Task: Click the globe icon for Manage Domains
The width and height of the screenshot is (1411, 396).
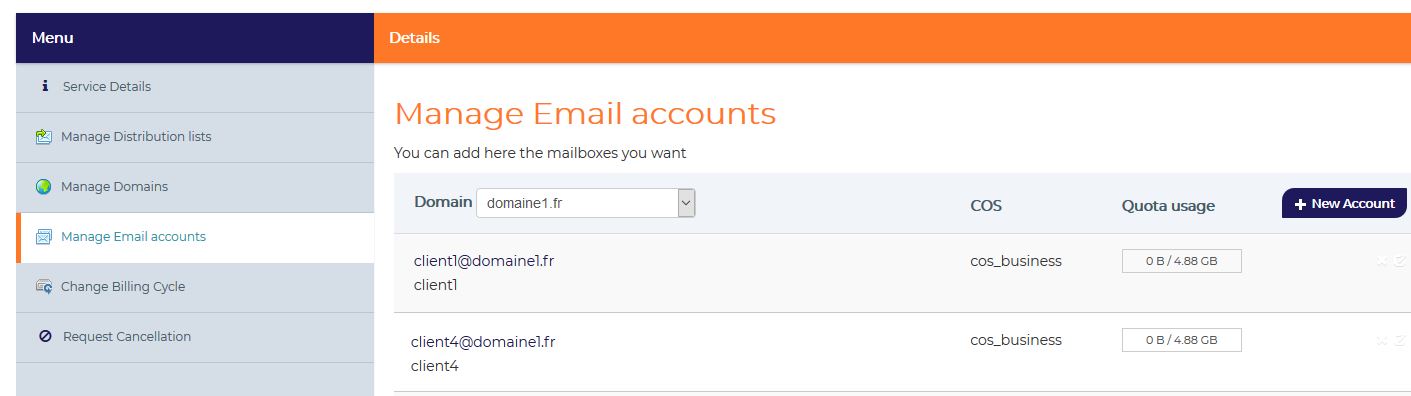Action: coord(44,187)
